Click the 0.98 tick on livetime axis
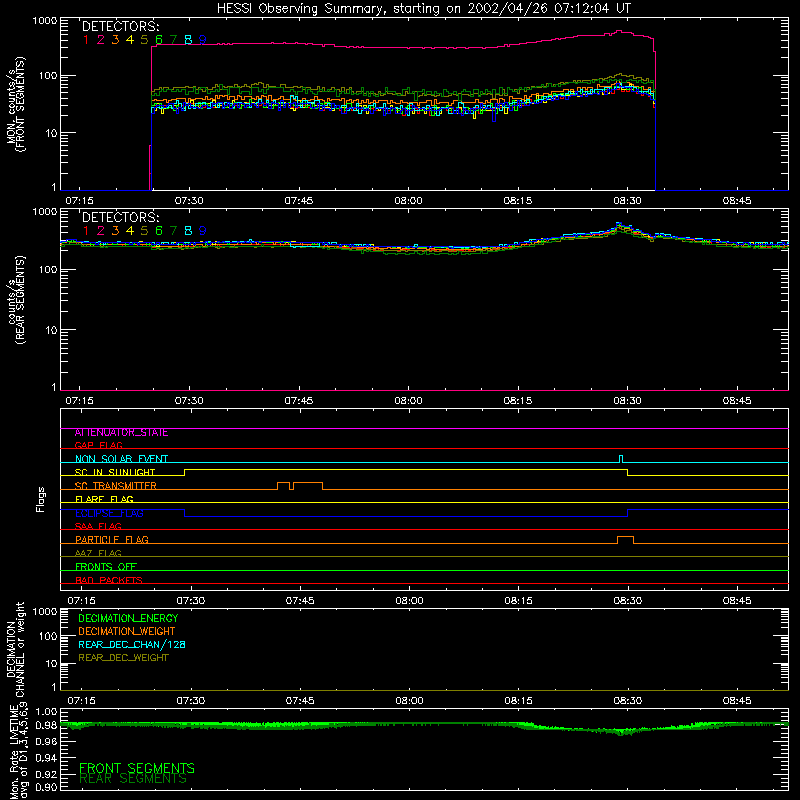The height and width of the screenshot is (800, 800). 46,726
